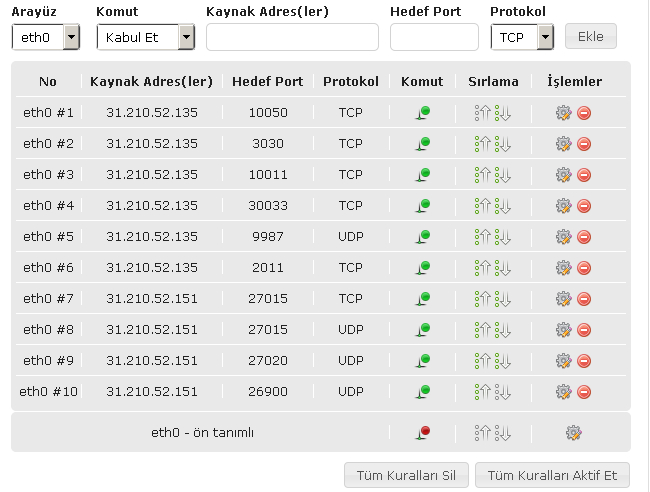Edit rule eth0 #6 for port 2011
650x492 pixels.
coord(563,268)
